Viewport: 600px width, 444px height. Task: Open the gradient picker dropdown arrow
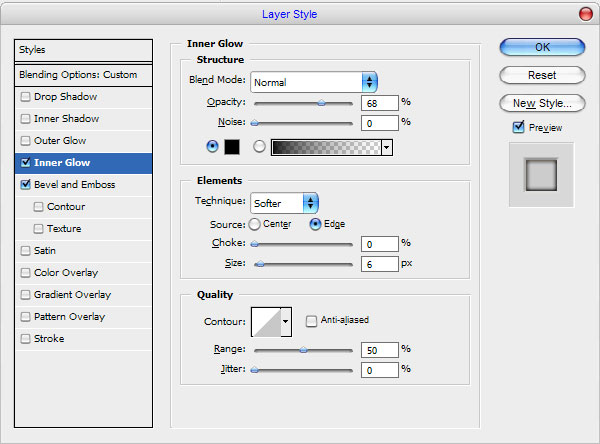click(387, 147)
